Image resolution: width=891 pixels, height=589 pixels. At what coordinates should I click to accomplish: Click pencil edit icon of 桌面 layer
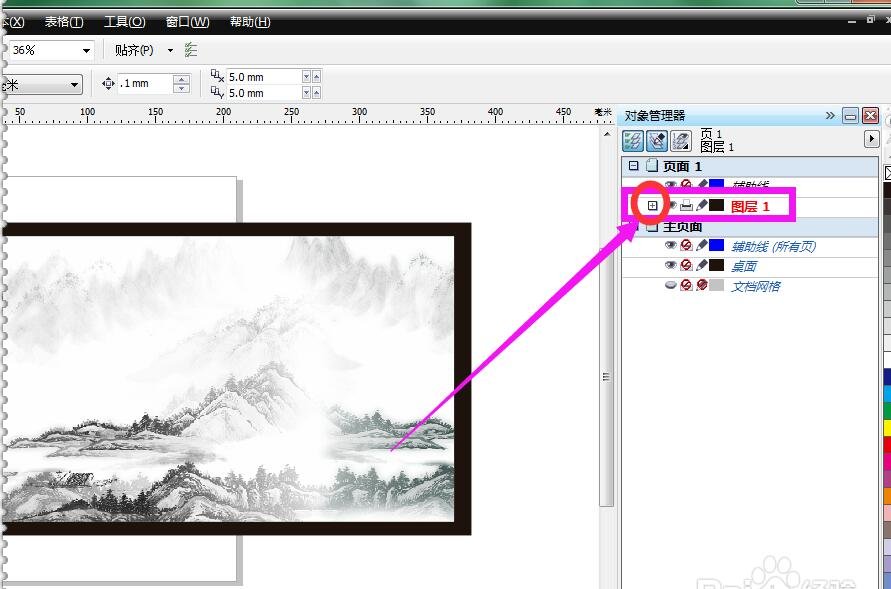pos(702,266)
